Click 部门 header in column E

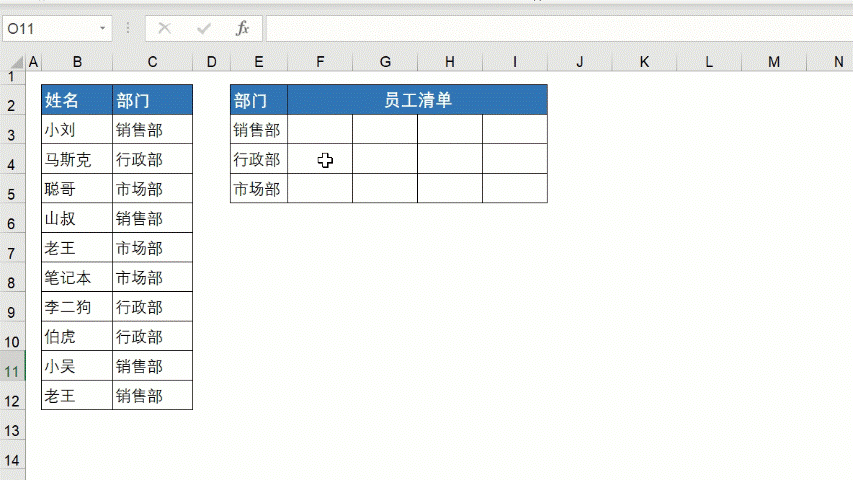pyautogui.click(x=259, y=100)
